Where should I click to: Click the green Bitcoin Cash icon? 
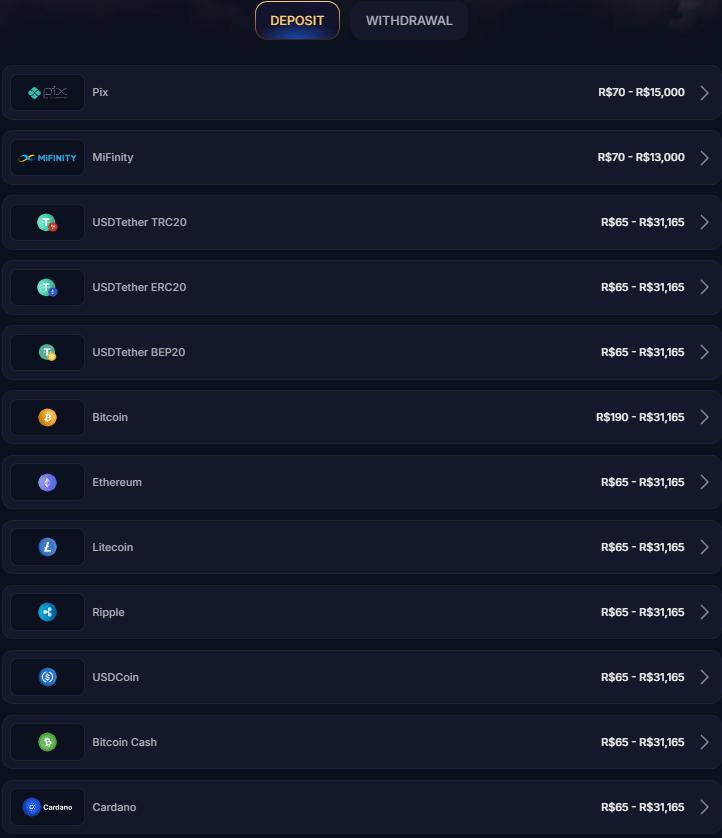(47, 743)
